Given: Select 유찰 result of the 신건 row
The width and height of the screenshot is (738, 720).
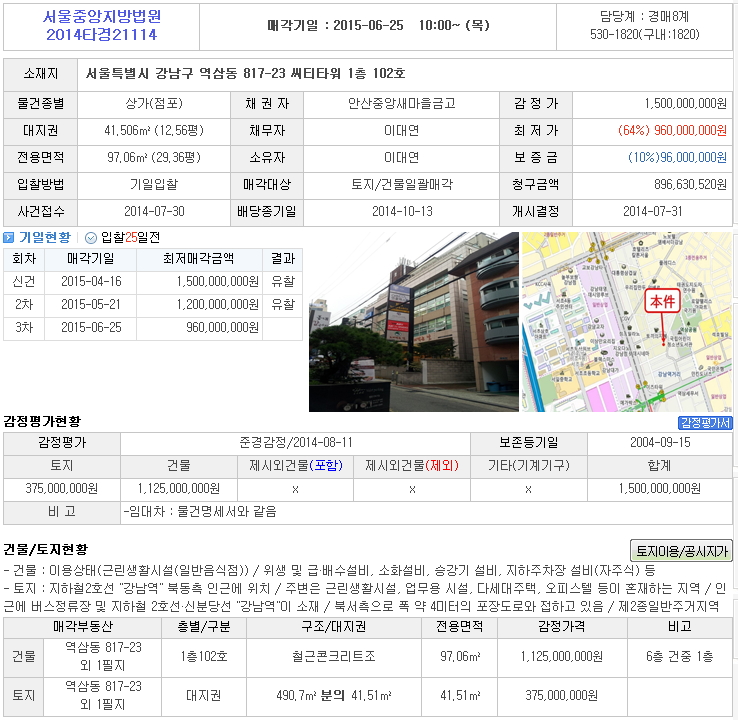Looking at the screenshot, I should [283, 282].
